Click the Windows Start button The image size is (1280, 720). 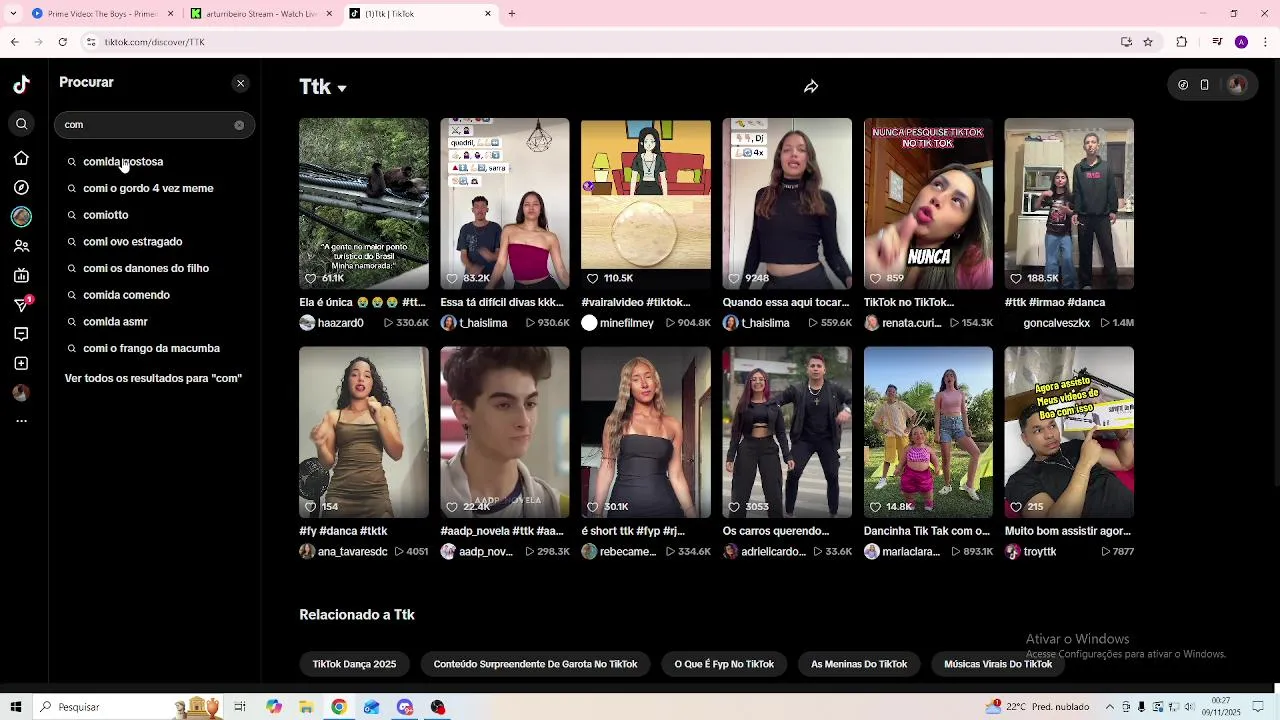coord(16,707)
